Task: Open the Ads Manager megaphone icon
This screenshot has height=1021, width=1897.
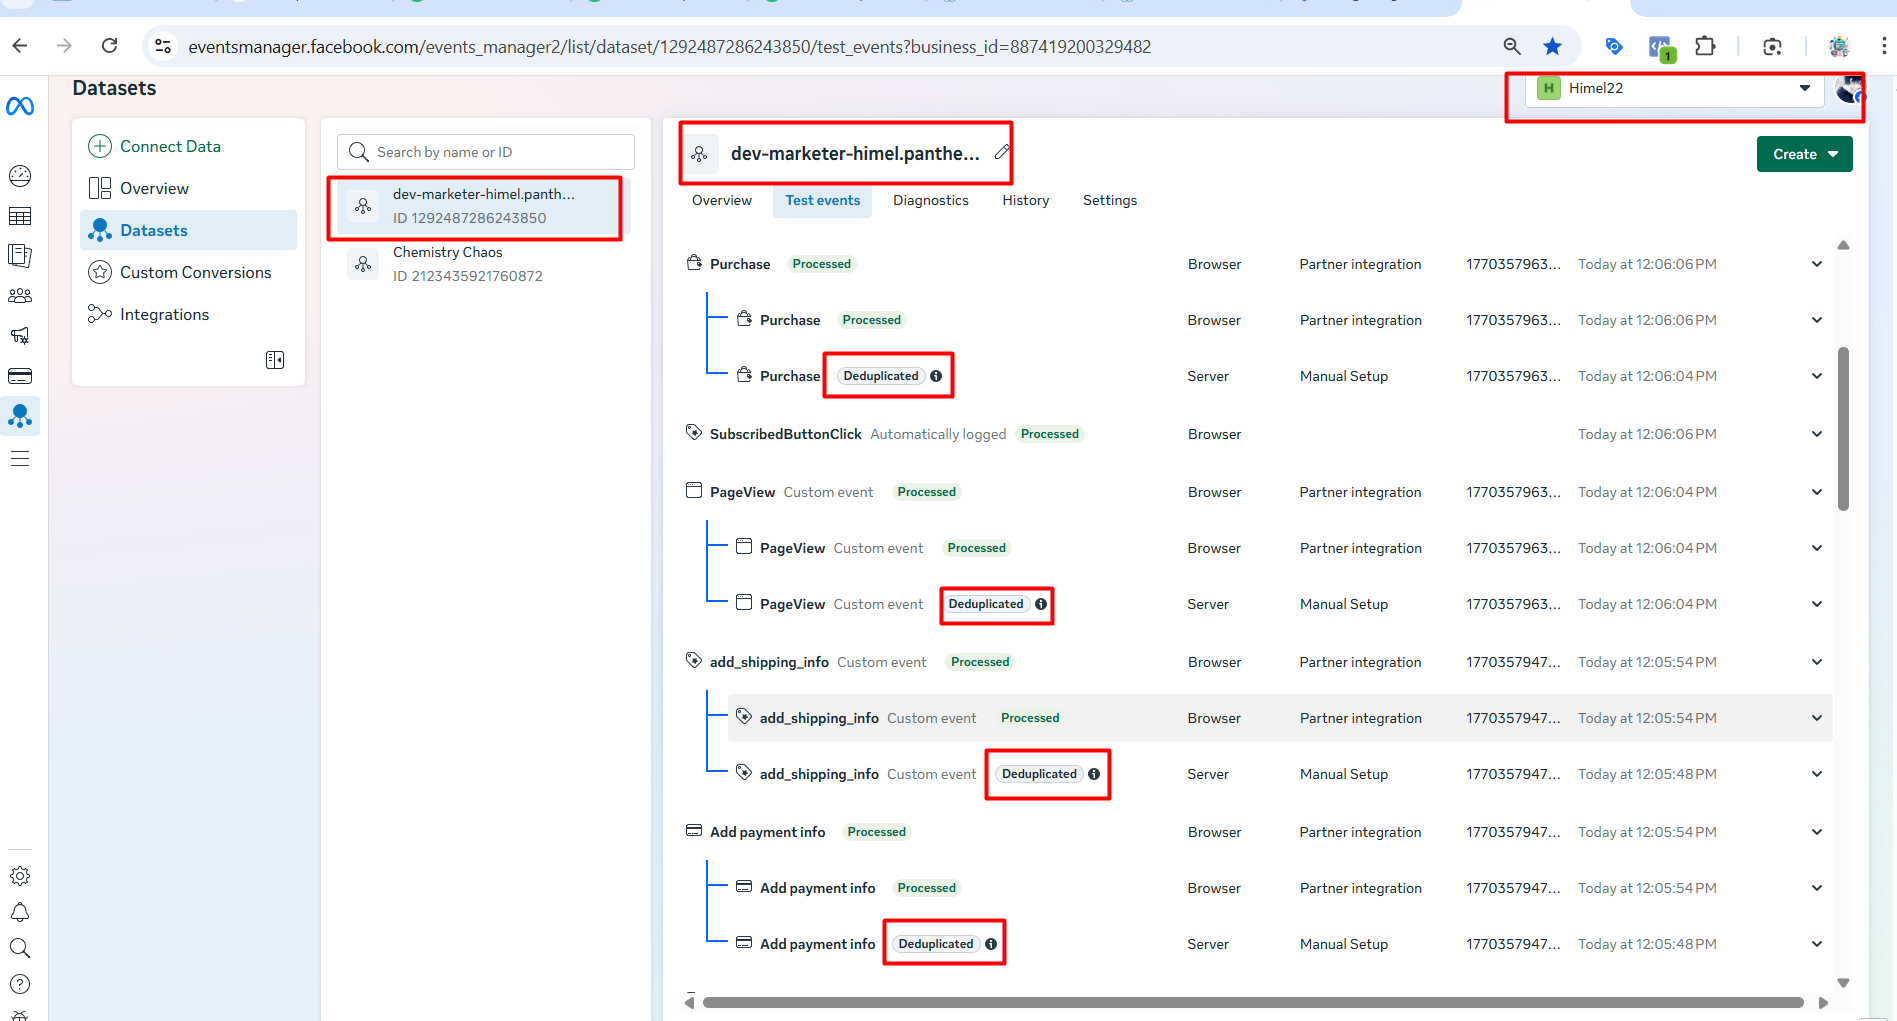Action: click(20, 335)
